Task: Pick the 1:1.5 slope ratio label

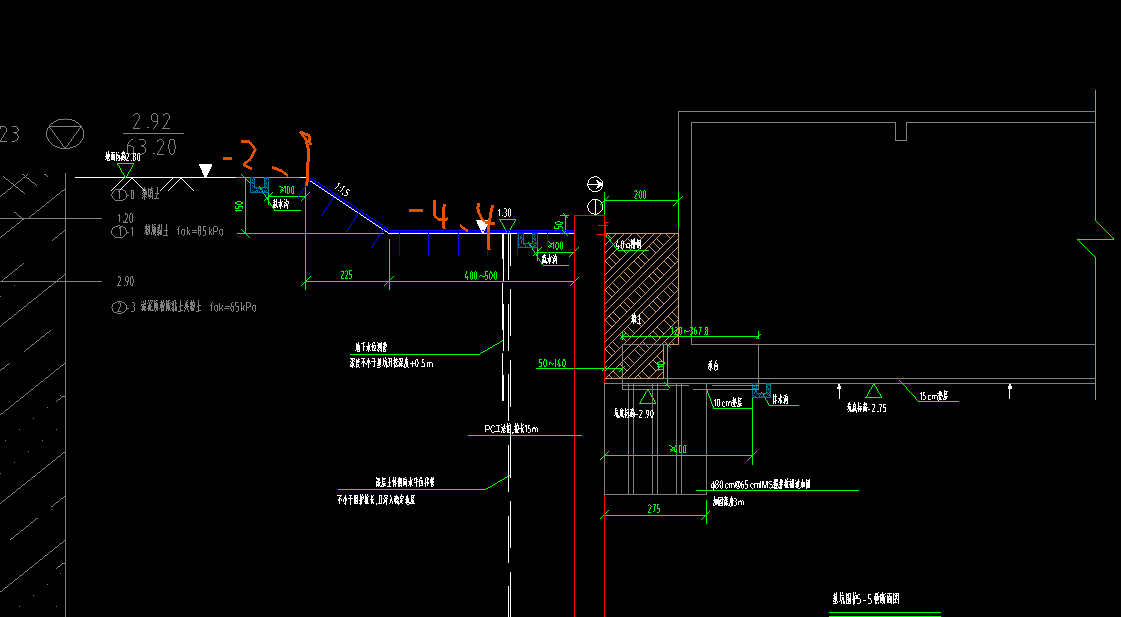Action: click(342, 190)
